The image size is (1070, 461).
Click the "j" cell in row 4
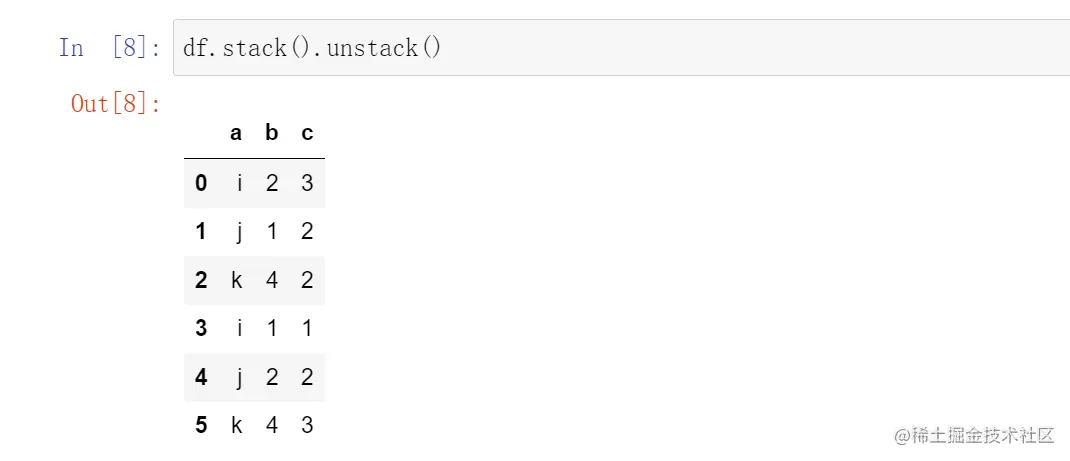(239, 377)
